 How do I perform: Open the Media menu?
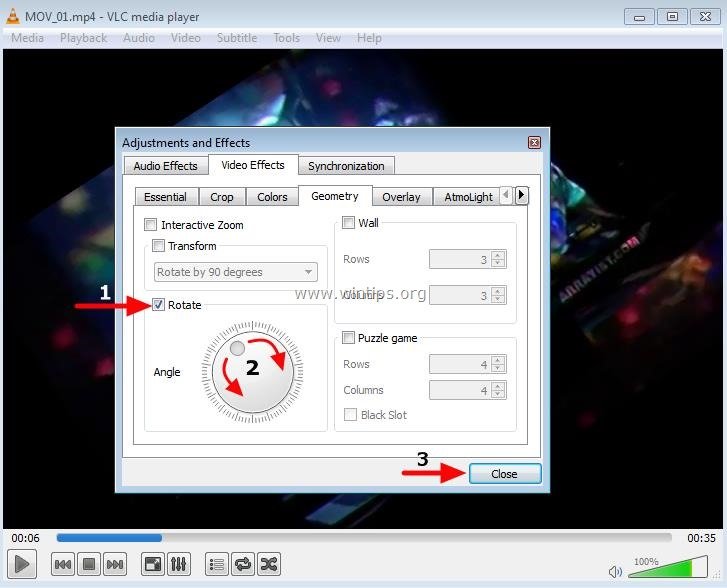(x=27, y=38)
